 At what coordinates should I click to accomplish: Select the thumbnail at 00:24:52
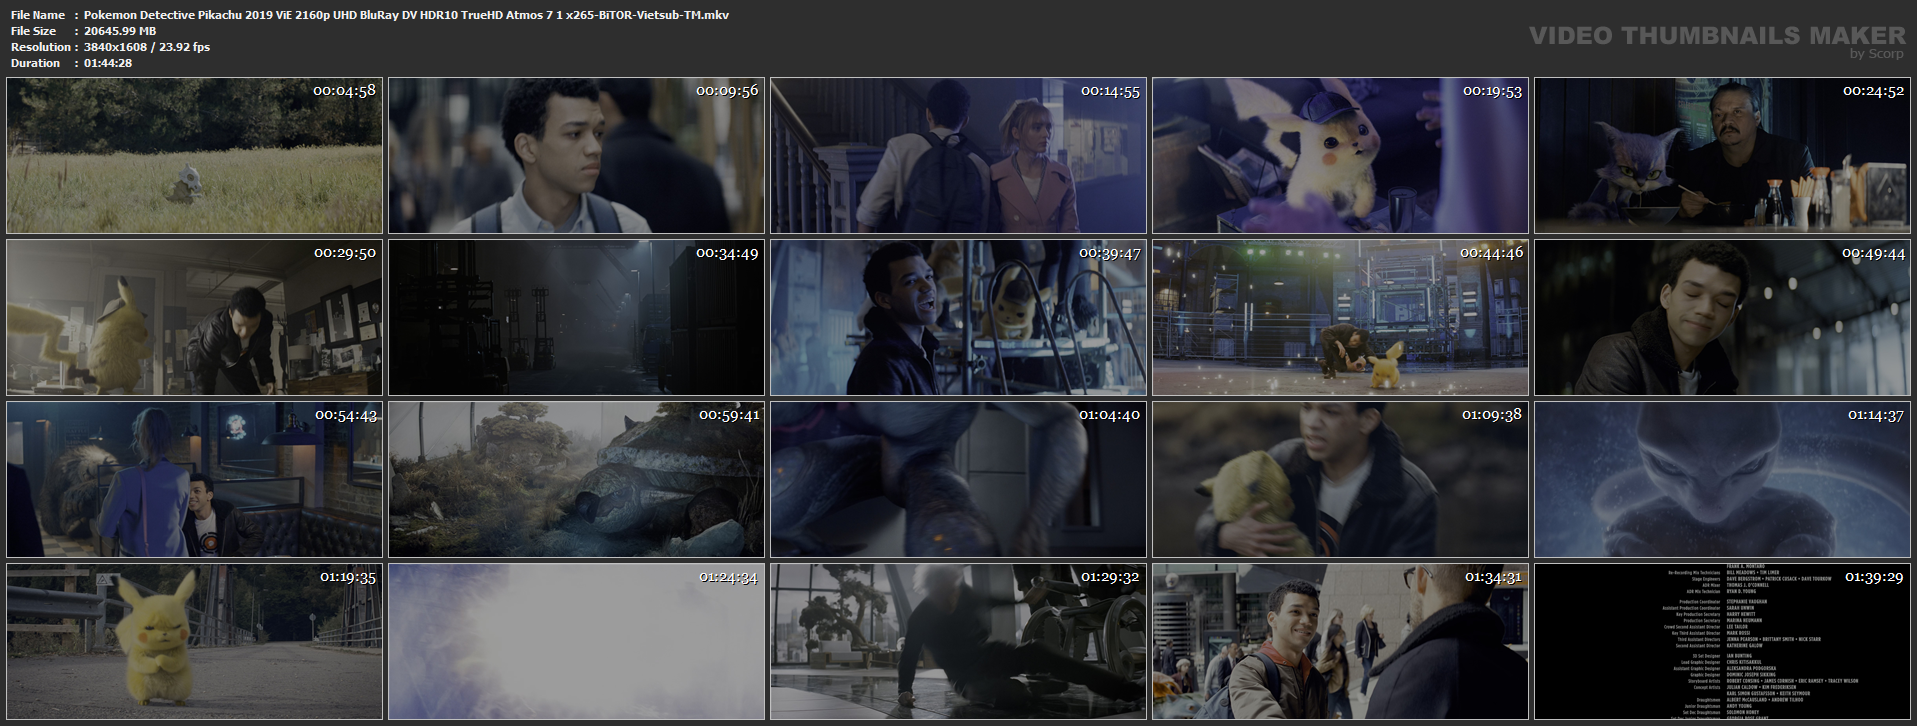1722,156
